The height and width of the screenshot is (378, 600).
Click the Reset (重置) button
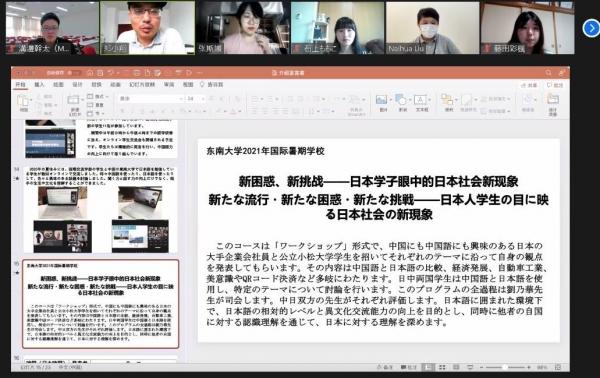point(96,105)
